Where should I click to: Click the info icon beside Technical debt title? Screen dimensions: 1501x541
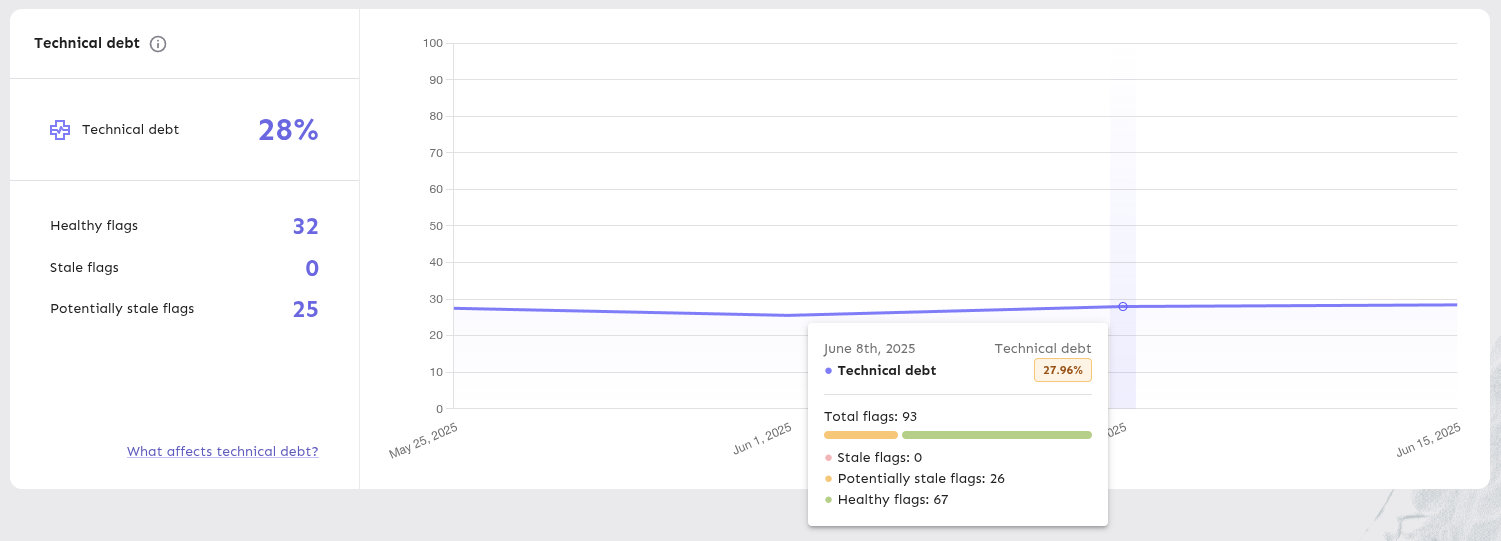pos(158,44)
